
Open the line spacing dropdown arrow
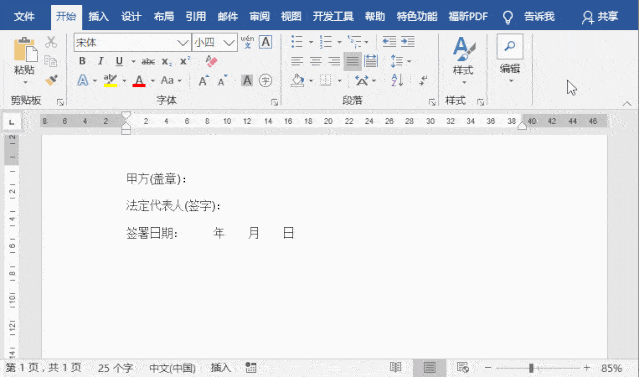(409, 62)
